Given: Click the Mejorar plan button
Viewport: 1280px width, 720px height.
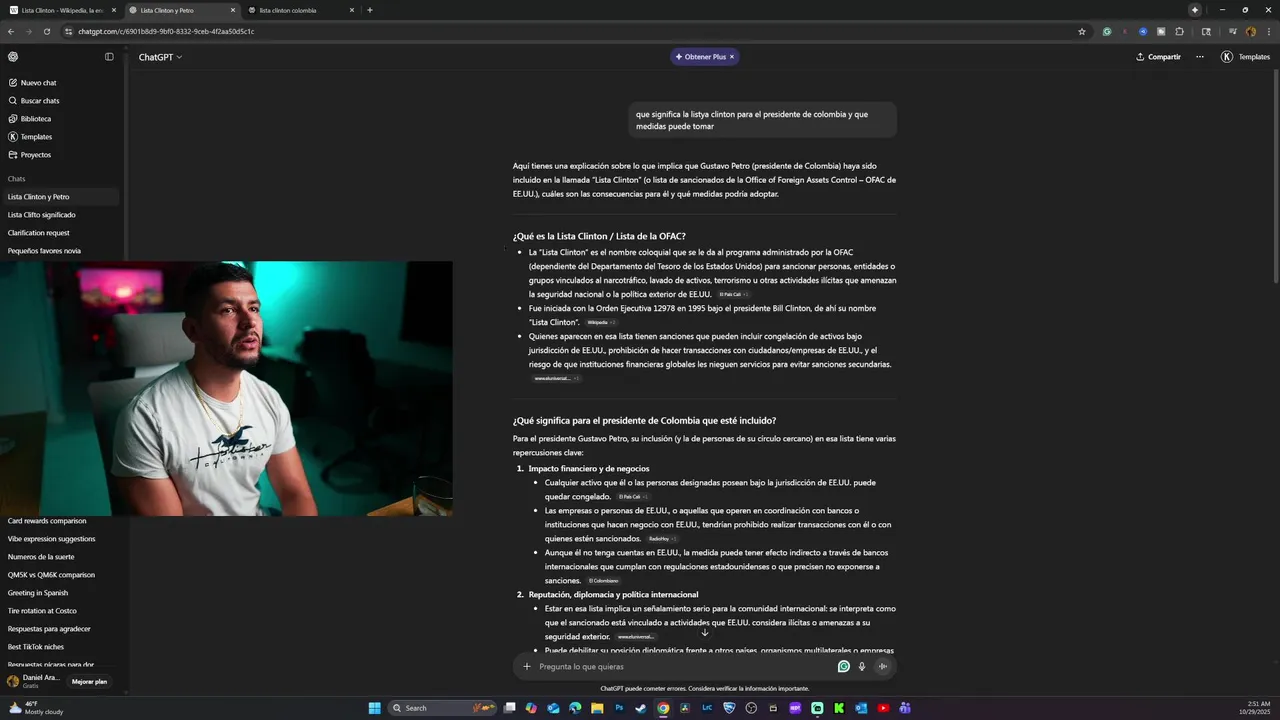Looking at the screenshot, I should coord(89,682).
